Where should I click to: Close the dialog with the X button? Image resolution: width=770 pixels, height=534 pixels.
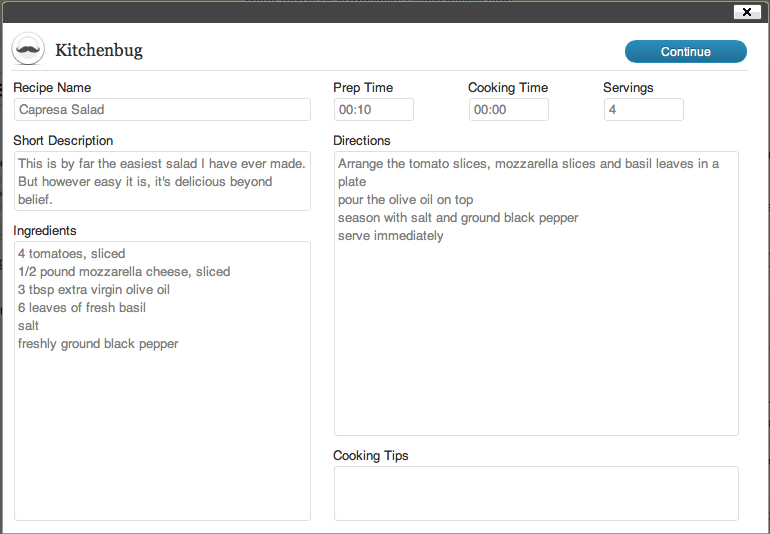747,12
